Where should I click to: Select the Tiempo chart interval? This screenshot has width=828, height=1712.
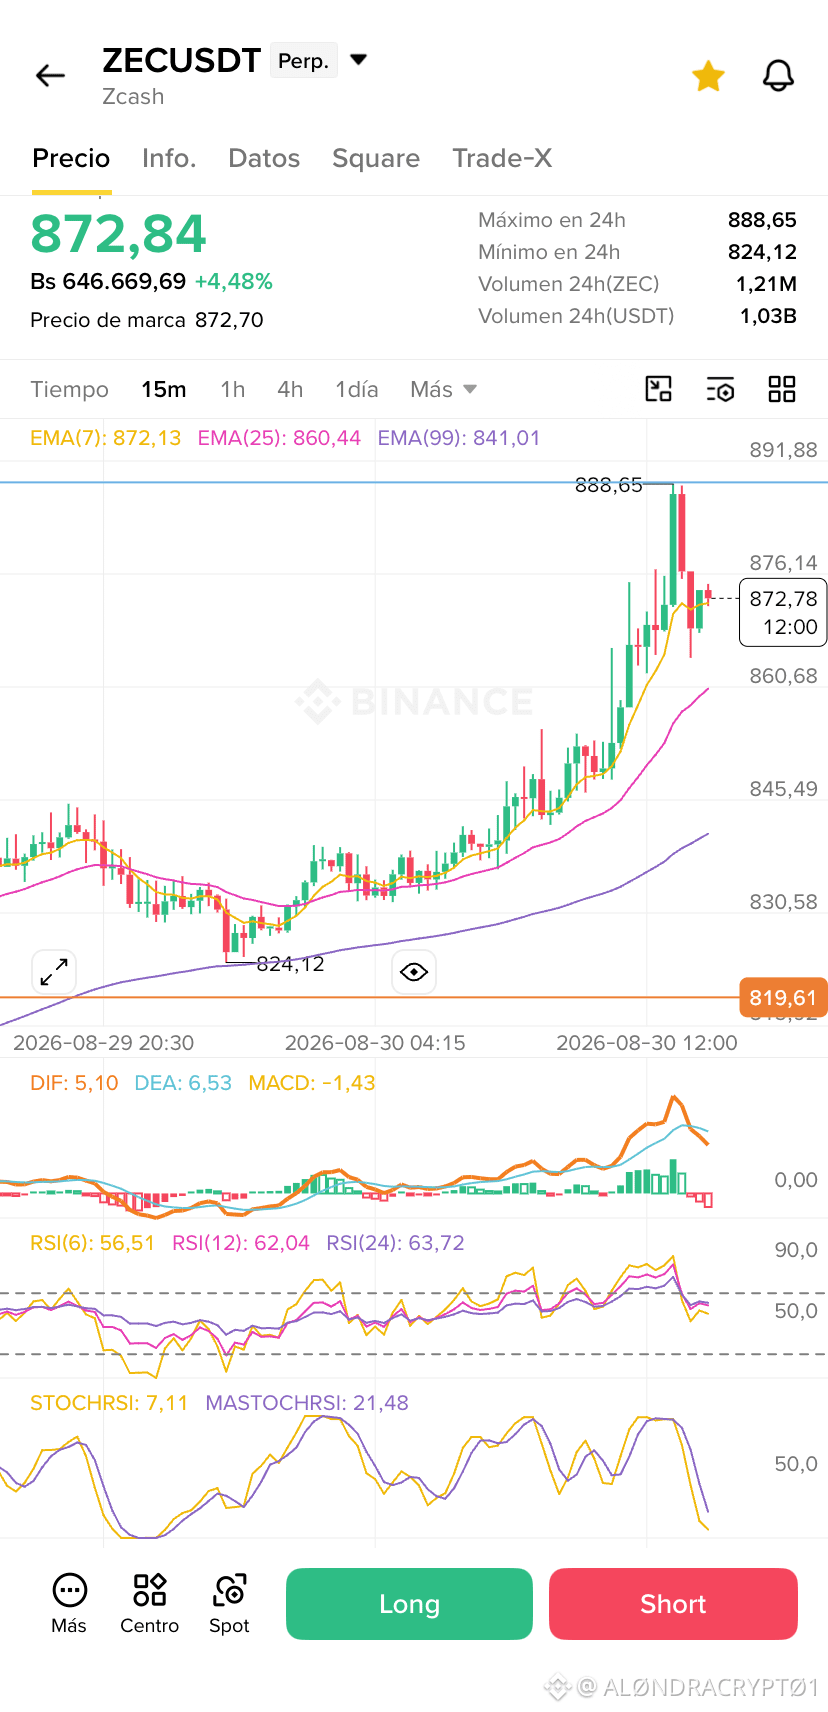click(69, 389)
